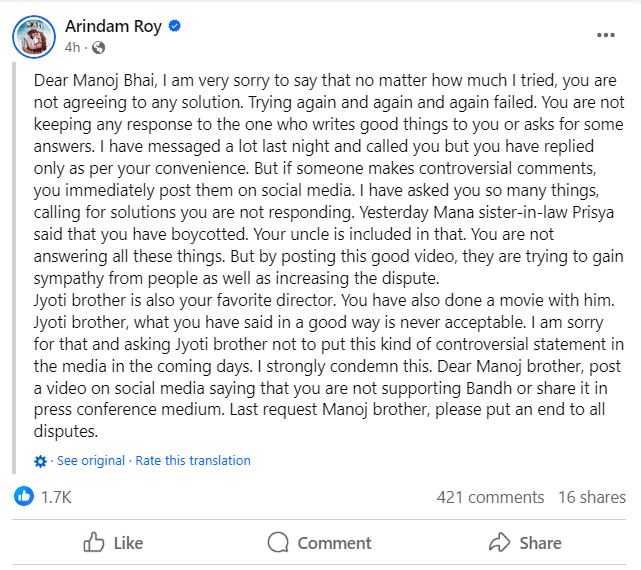This screenshot has height=570, width=641.
Task: Click the translation settings gear icon
Action: (40, 461)
